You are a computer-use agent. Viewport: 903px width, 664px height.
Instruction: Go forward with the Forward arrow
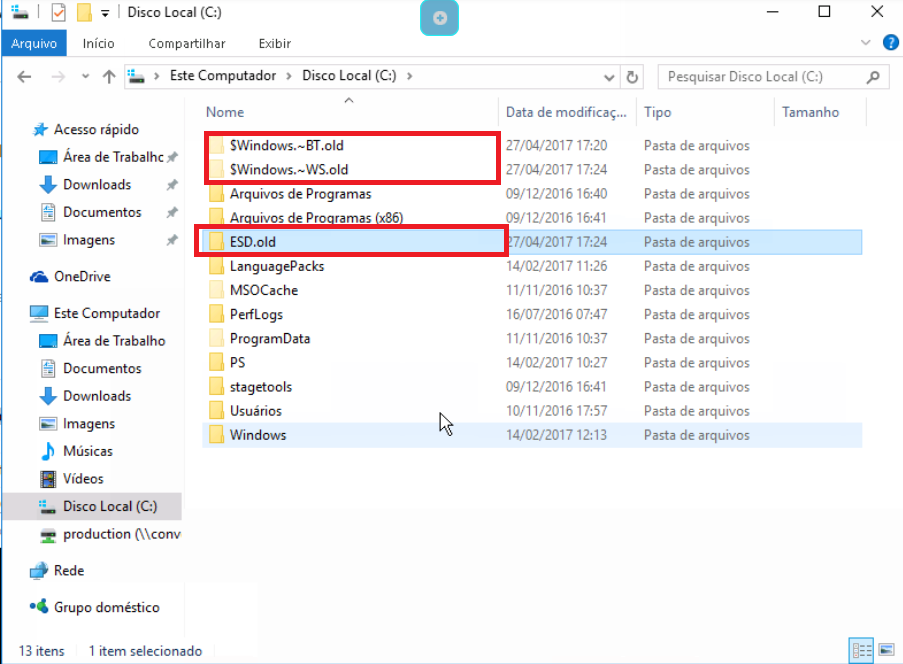tap(58, 77)
